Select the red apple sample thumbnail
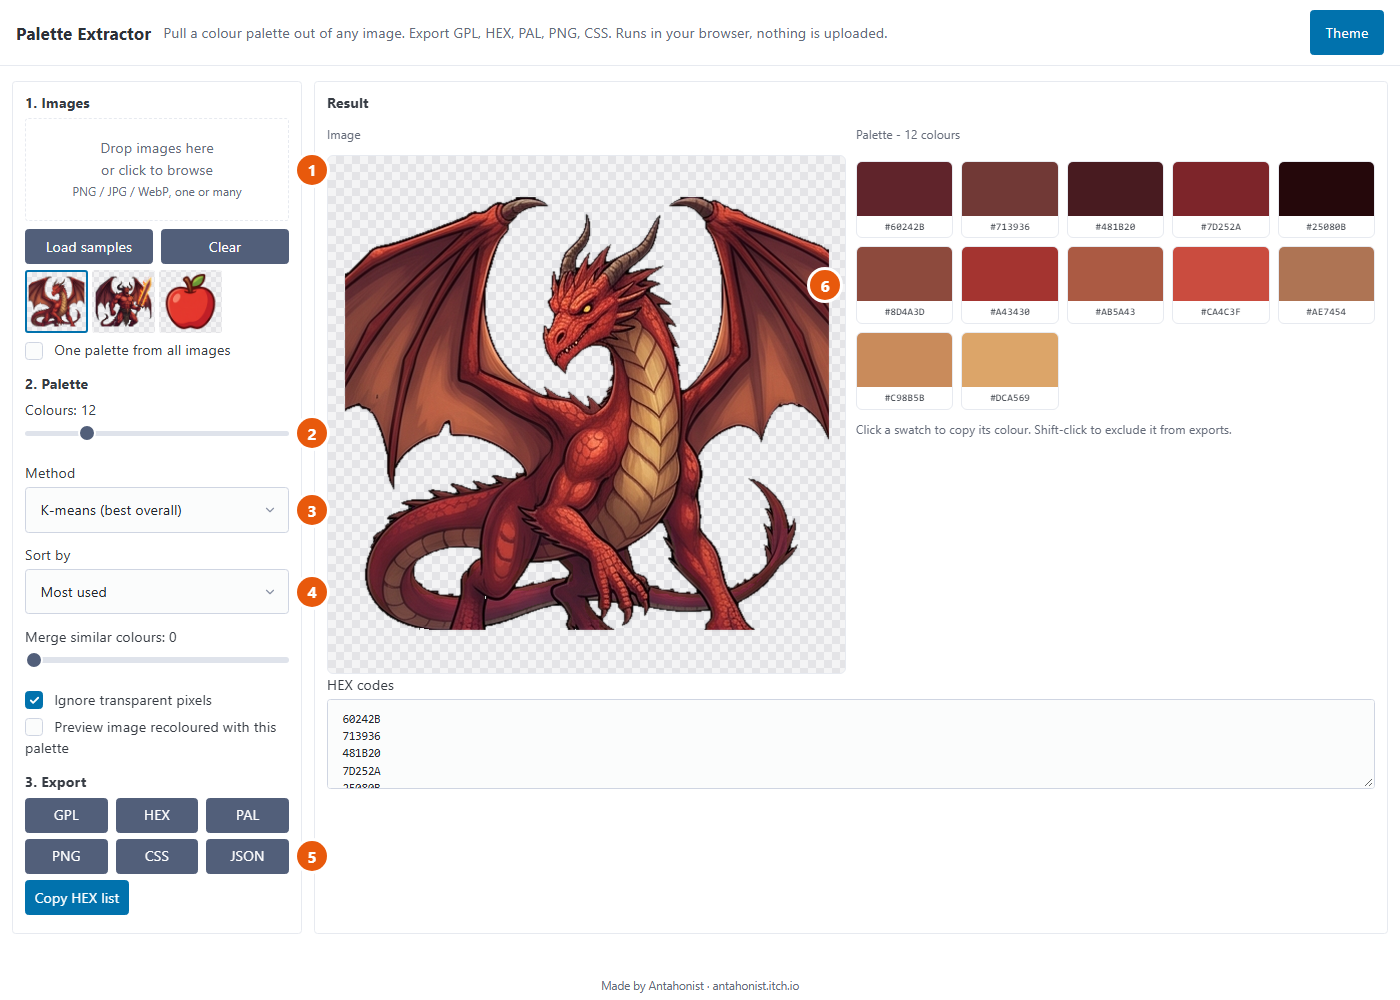This screenshot has width=1400, height=1000. 191,301
